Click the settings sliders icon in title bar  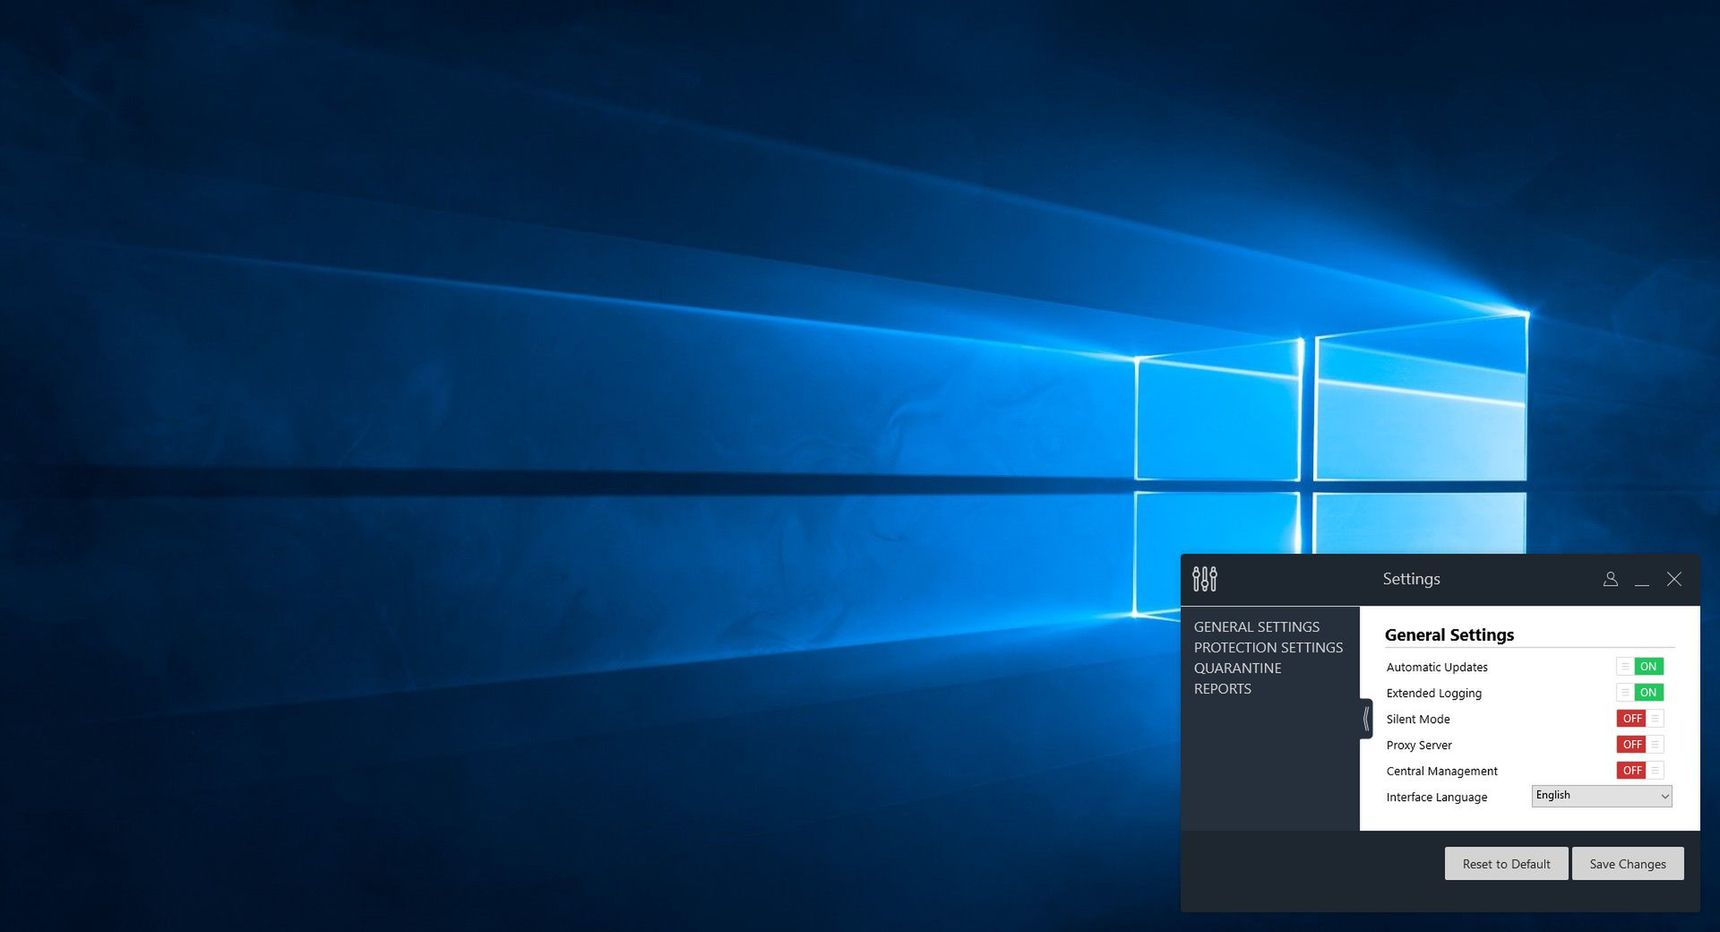1205,579
